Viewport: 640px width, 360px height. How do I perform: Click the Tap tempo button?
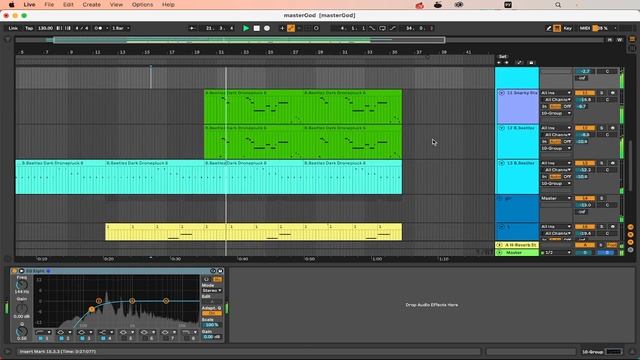pyautogui.click(x=29, y=28)
